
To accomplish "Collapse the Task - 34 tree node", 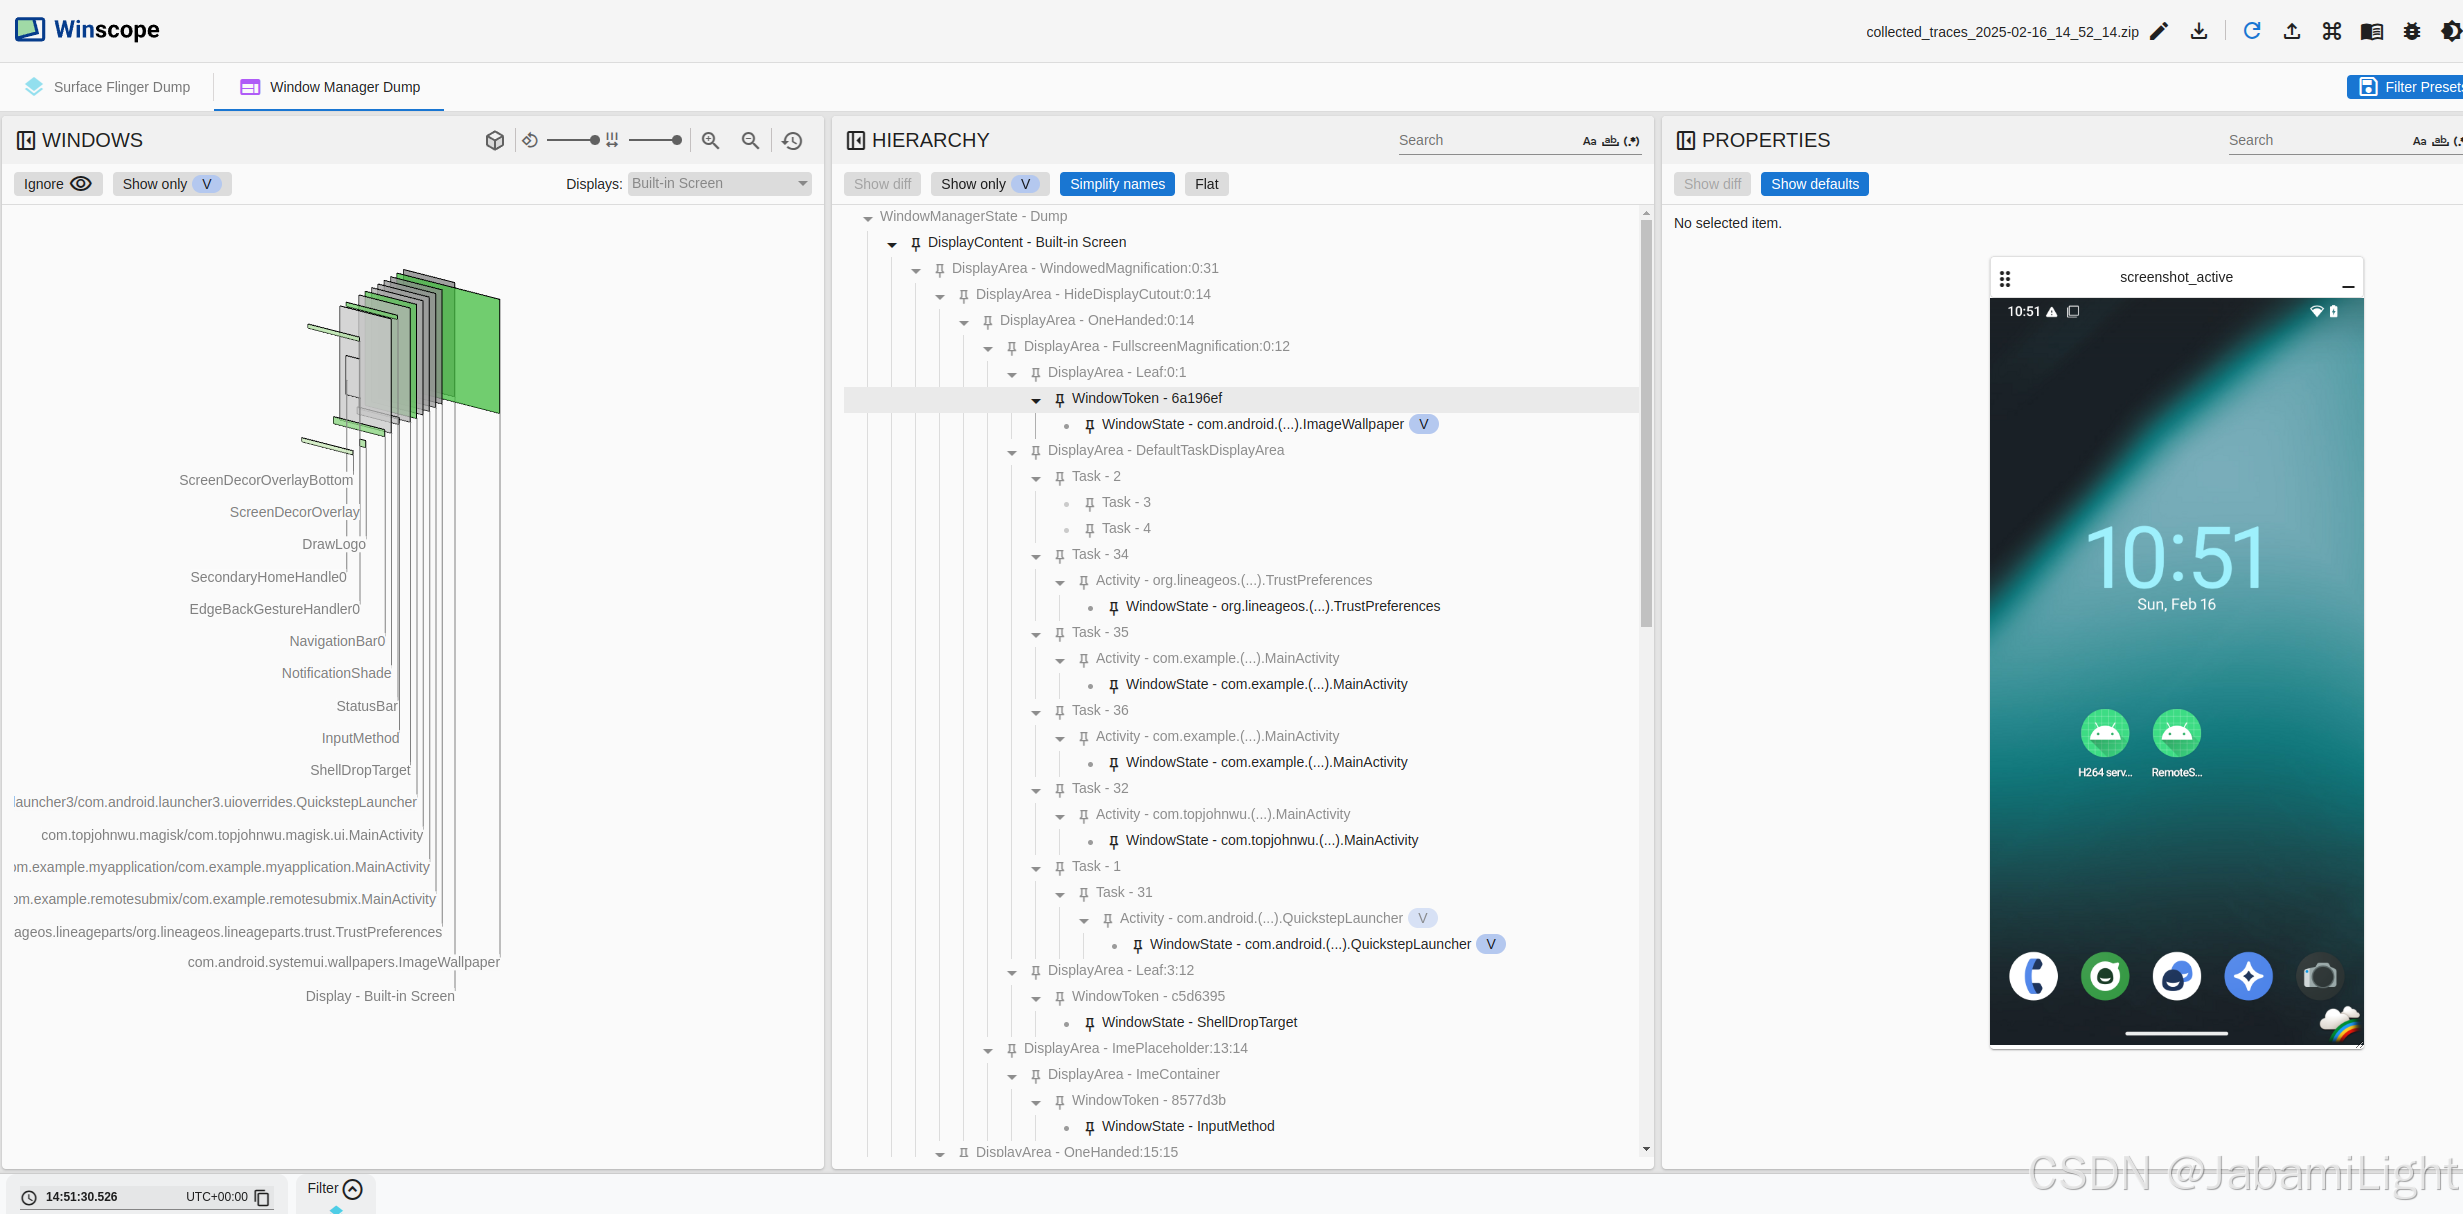I will pyautogui.click(x=1036, y=556).
